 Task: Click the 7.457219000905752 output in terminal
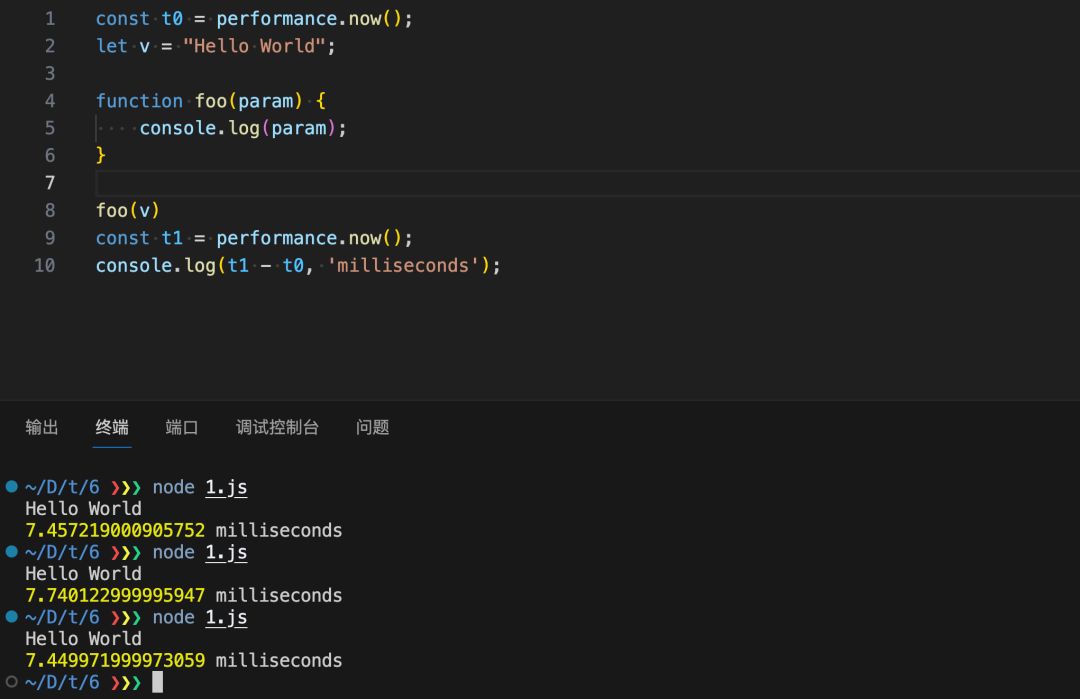(115, 530)
